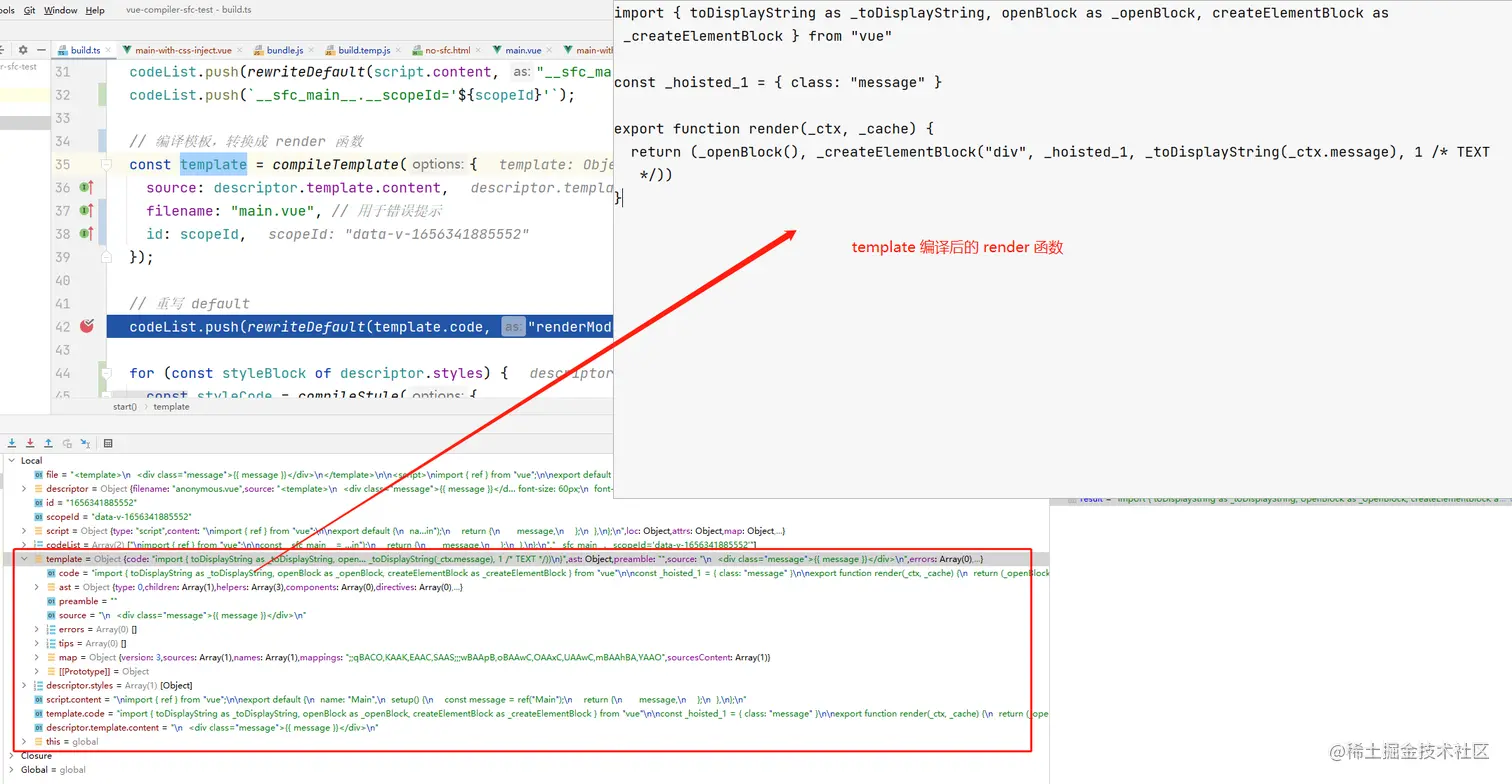Screen dimensions: 1512x784
Task: Expand the map object node
Action: tap(37, 657)
